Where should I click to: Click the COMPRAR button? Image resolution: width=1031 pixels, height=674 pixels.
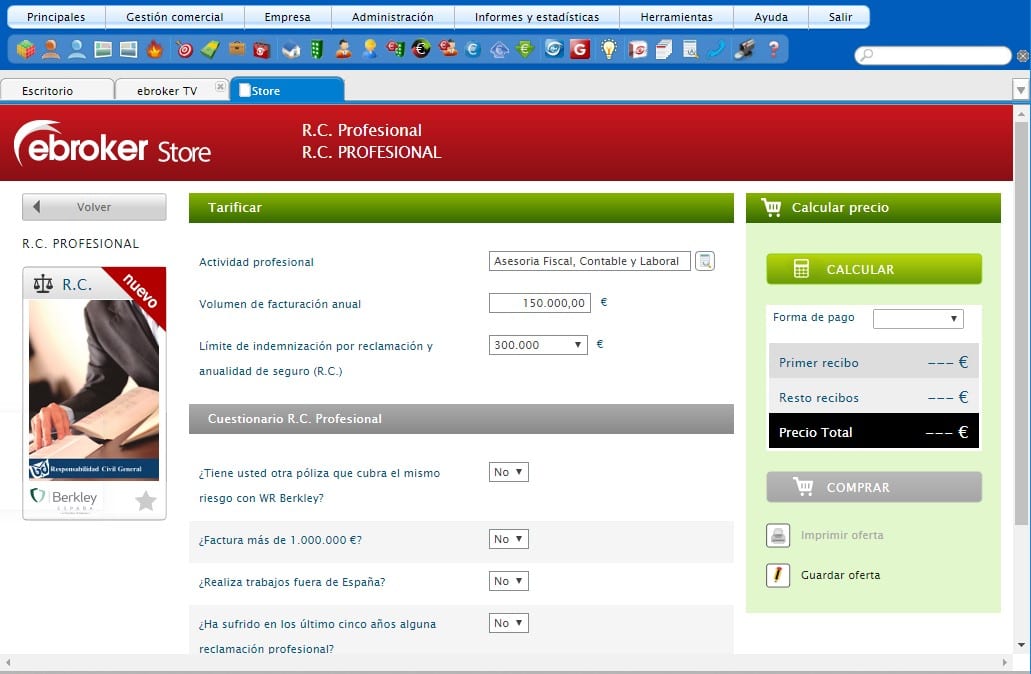coord(874,487)
